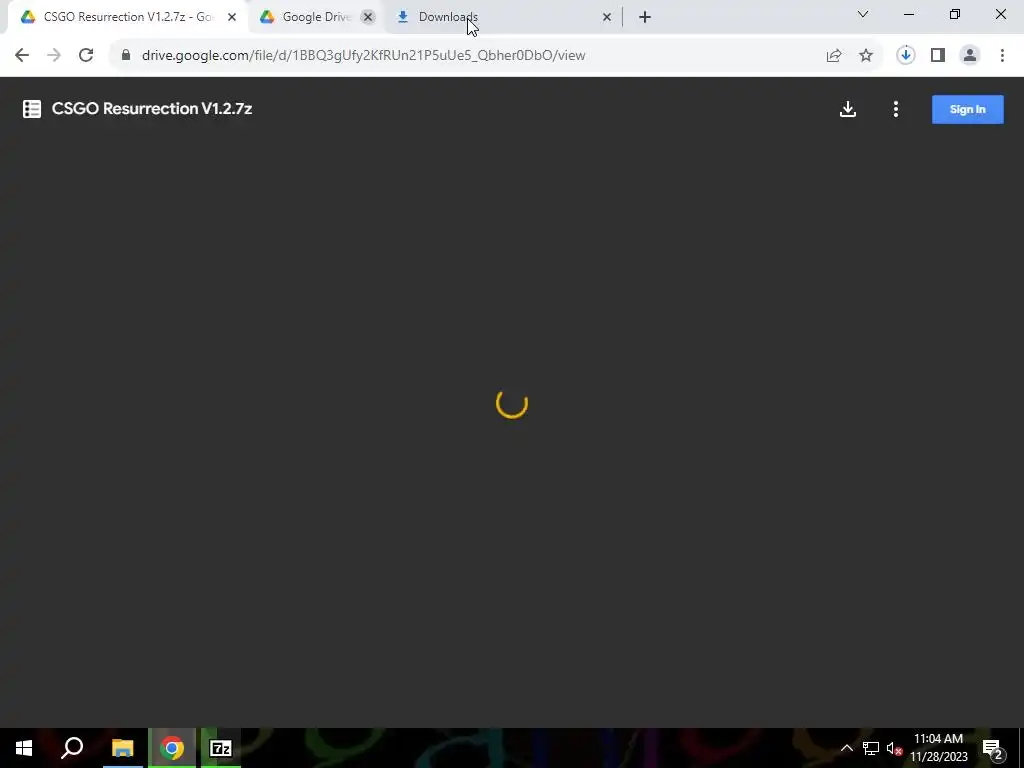Open Windows taskbar search
Viewport: 1024px width, 768px height.
tap(72, 748)
